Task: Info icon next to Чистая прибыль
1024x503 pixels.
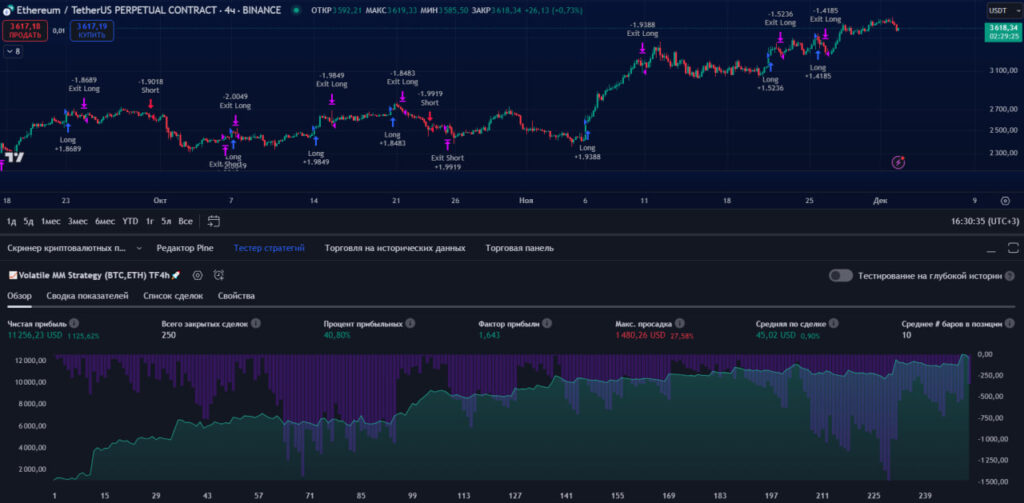Action: (74, 323)
